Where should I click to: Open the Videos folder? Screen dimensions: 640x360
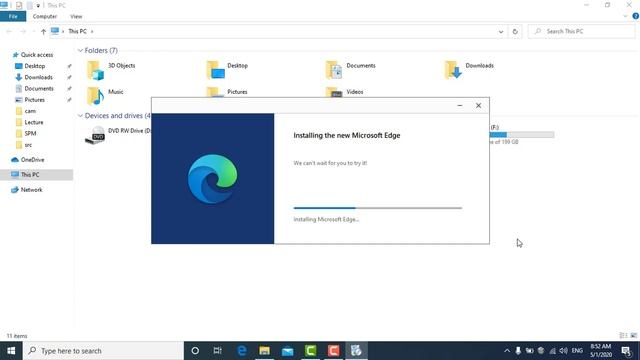click(x=345, y=92)
